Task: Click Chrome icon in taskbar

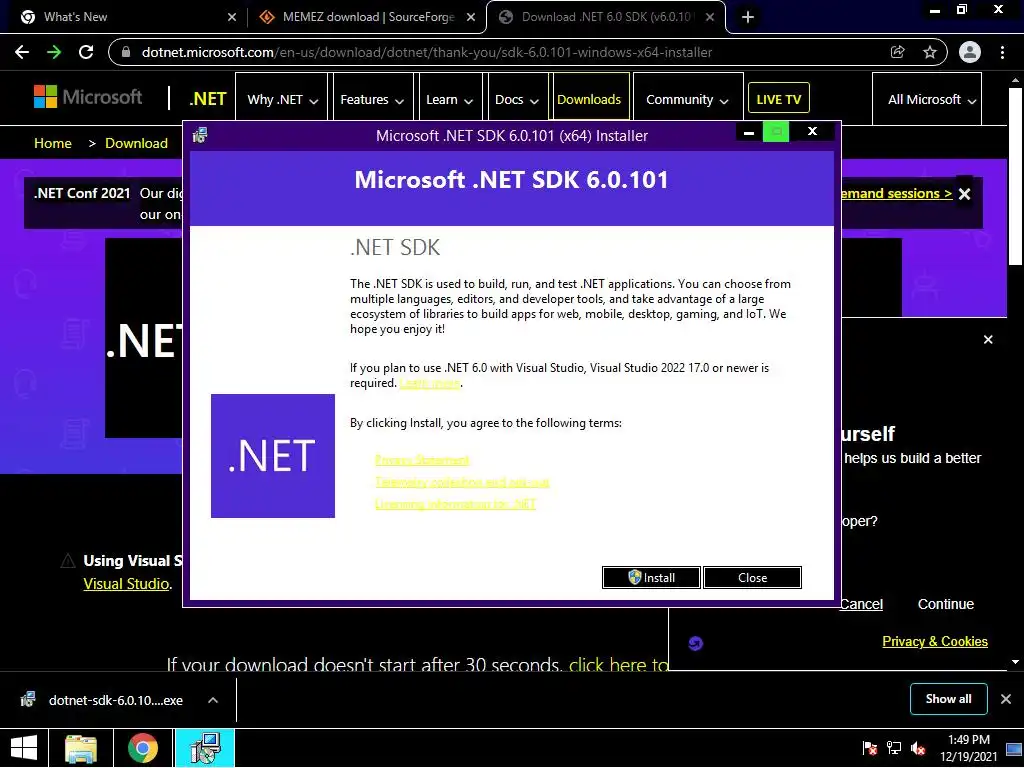Action: 142,748
